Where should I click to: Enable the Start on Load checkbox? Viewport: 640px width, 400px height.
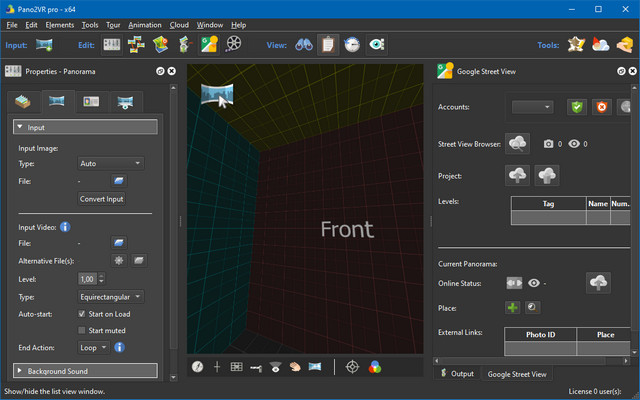[83, 314]
